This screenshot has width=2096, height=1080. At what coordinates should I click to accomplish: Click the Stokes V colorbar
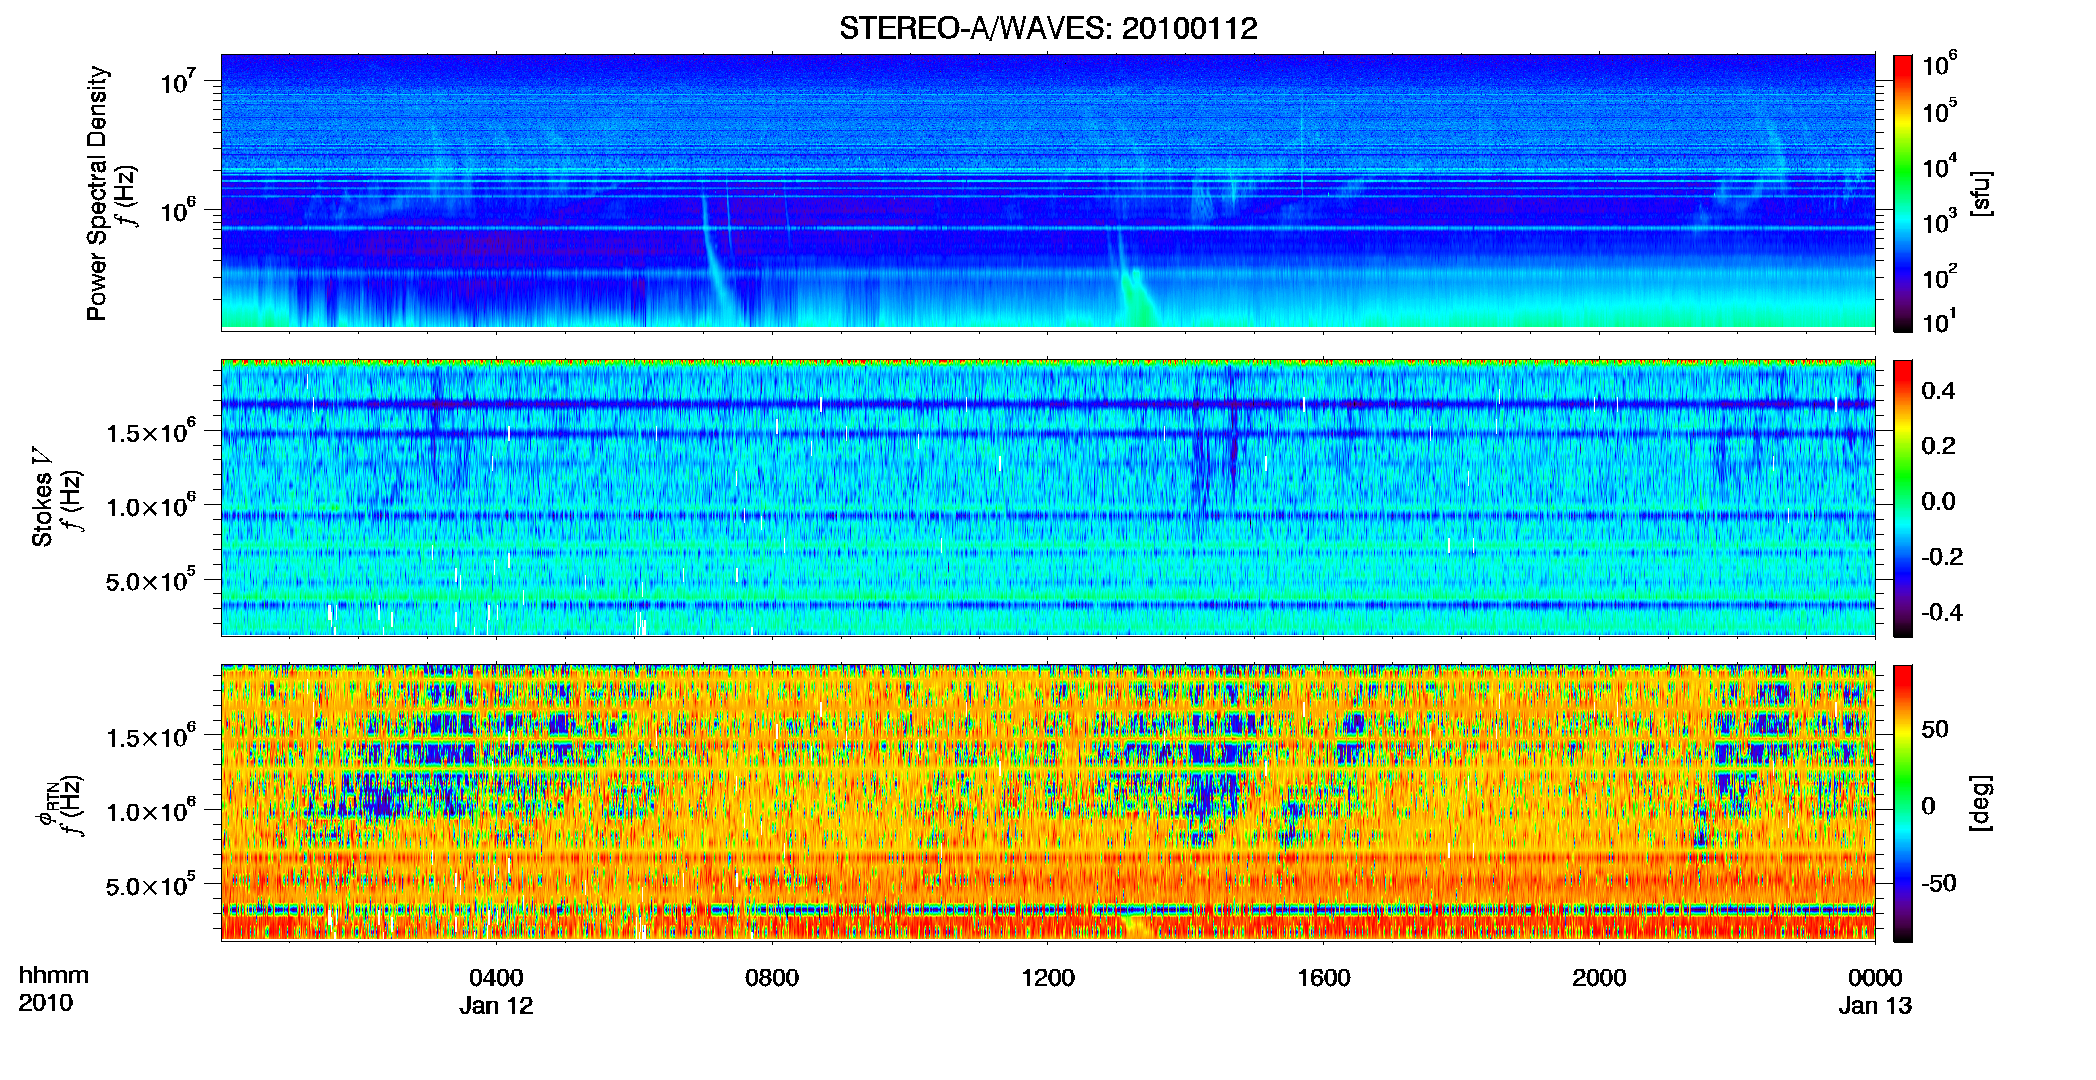[x=1903, y=498]
